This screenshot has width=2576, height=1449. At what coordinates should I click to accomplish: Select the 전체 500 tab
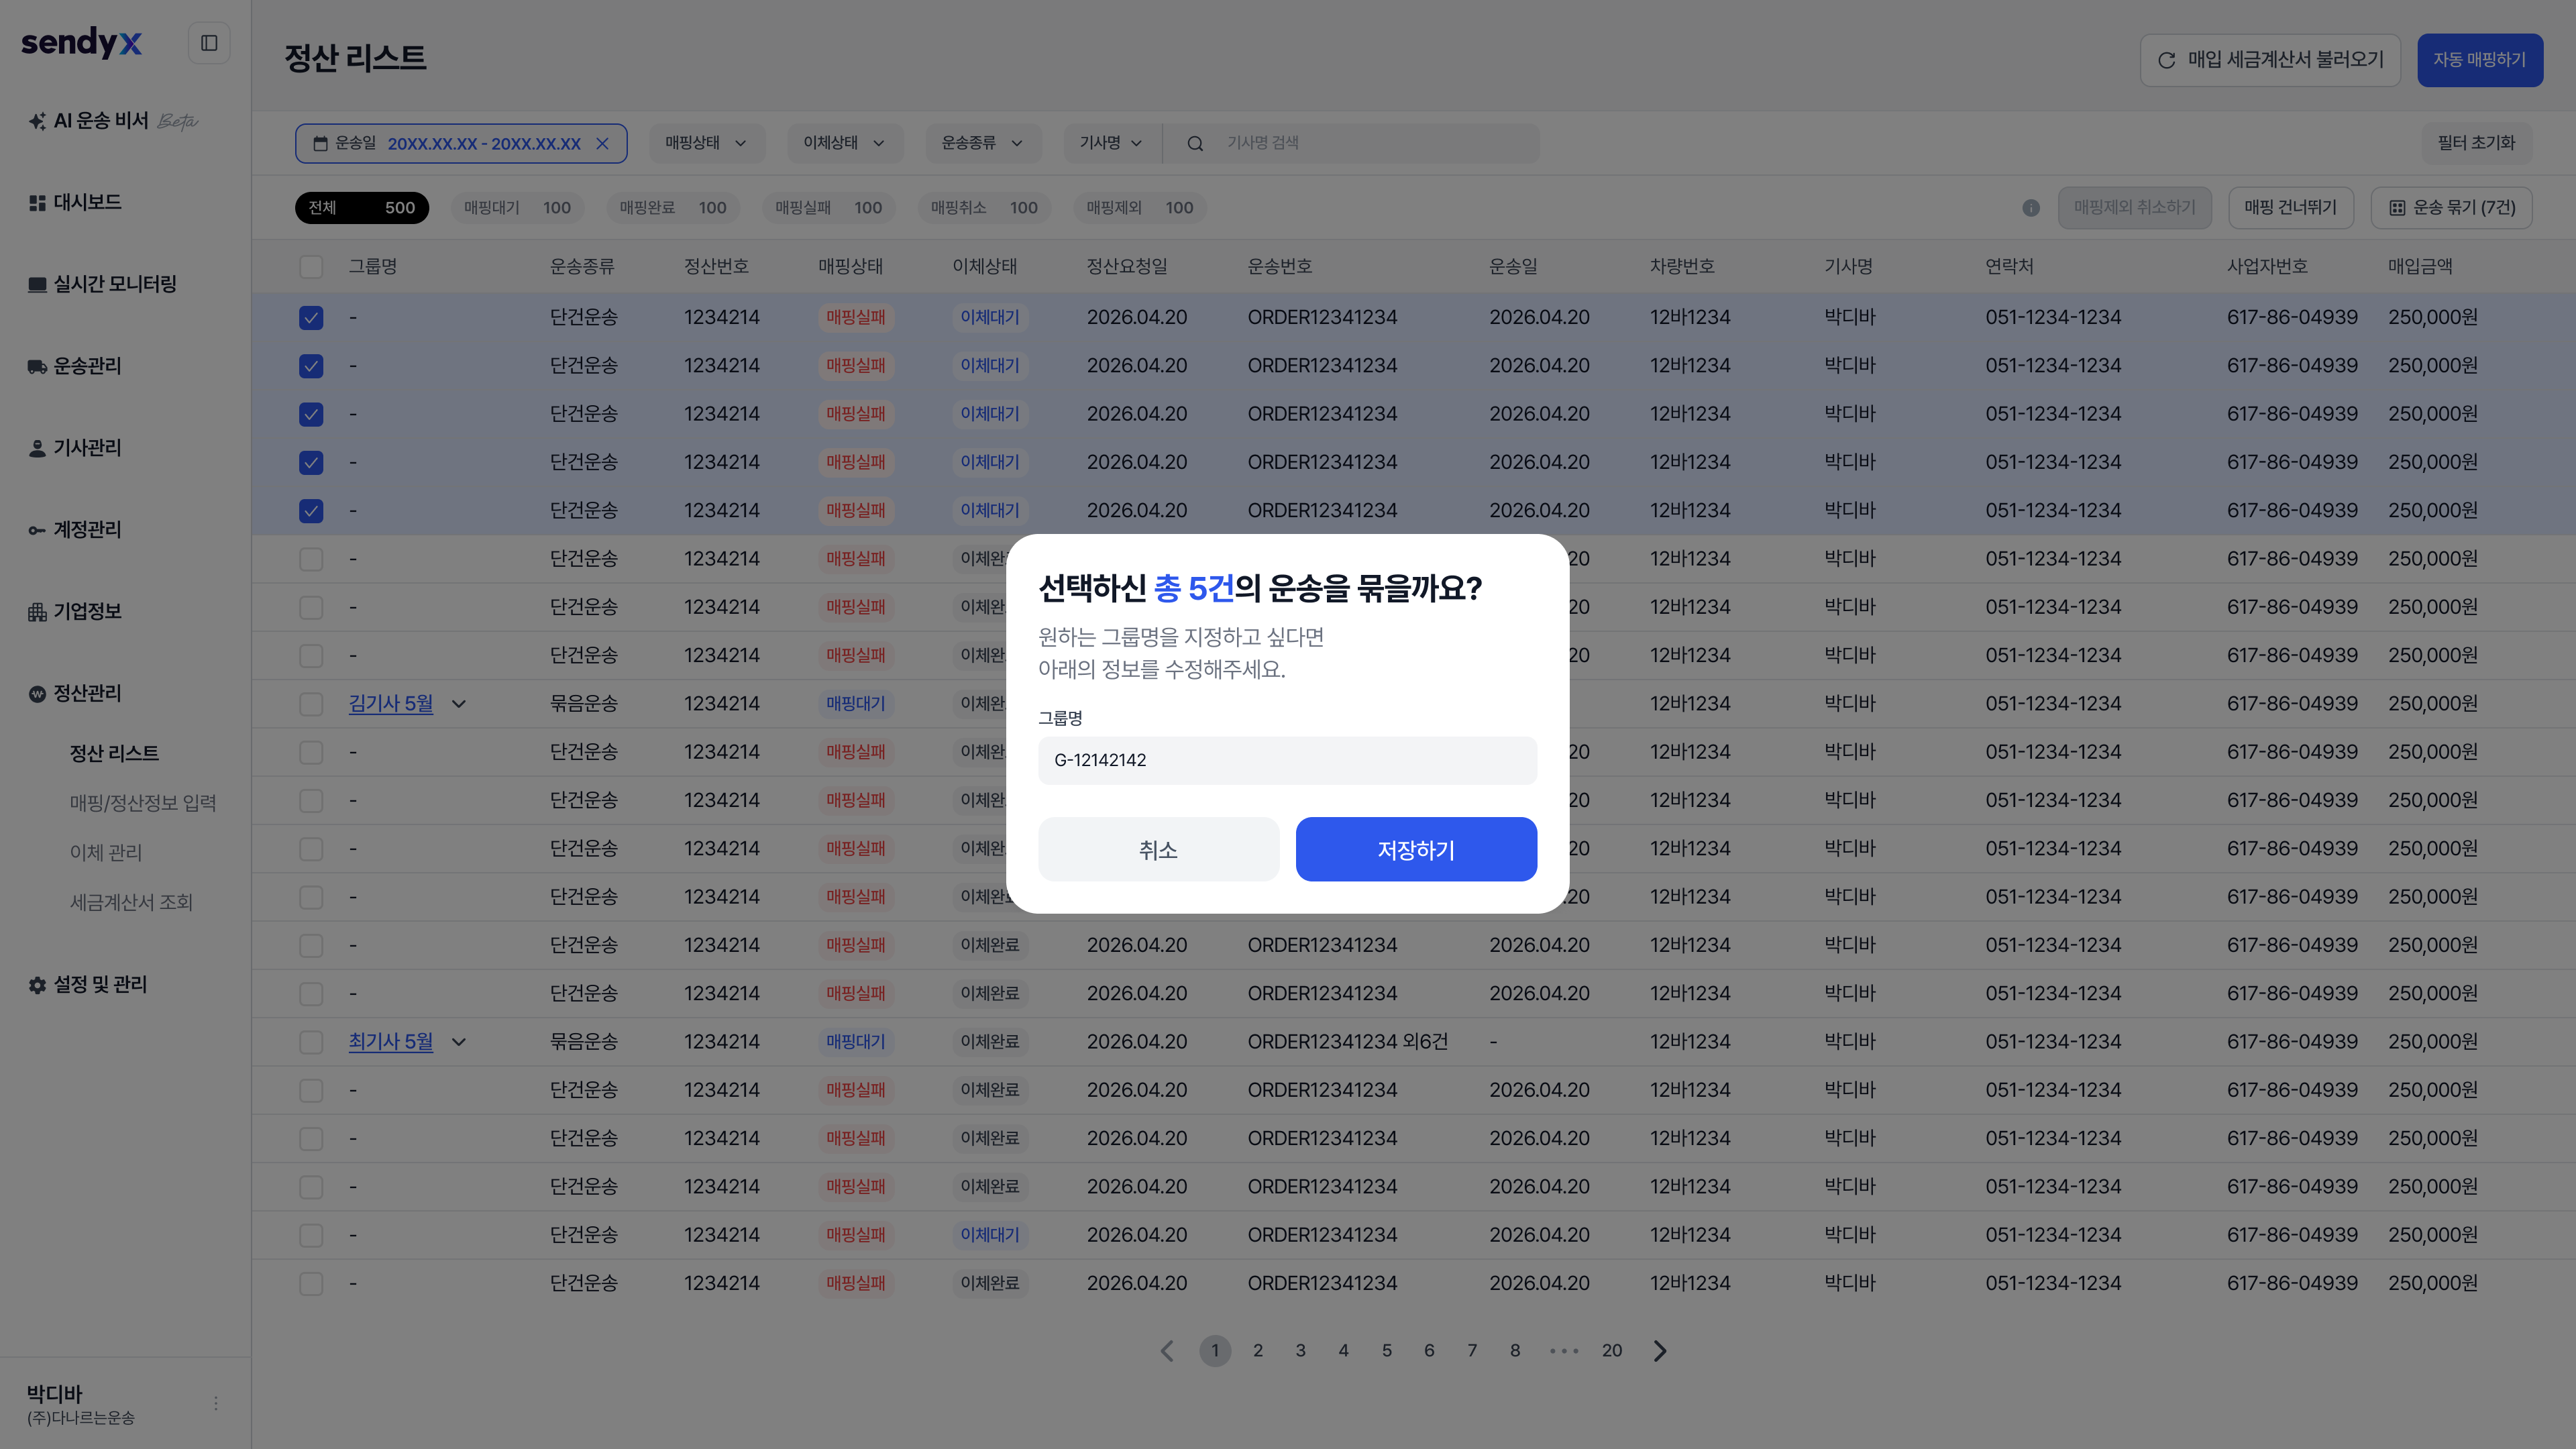[362, 208]
